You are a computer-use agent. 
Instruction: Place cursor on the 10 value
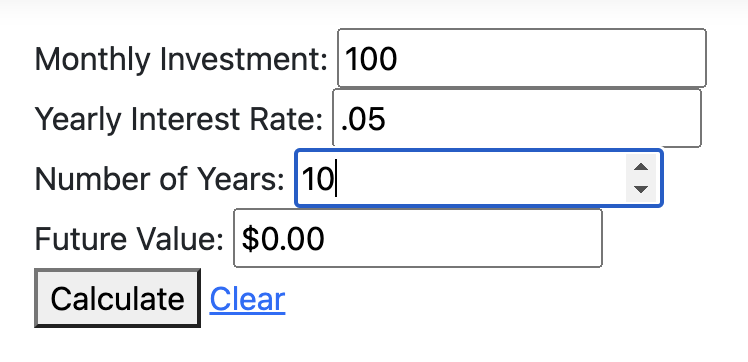coord(317,179)
